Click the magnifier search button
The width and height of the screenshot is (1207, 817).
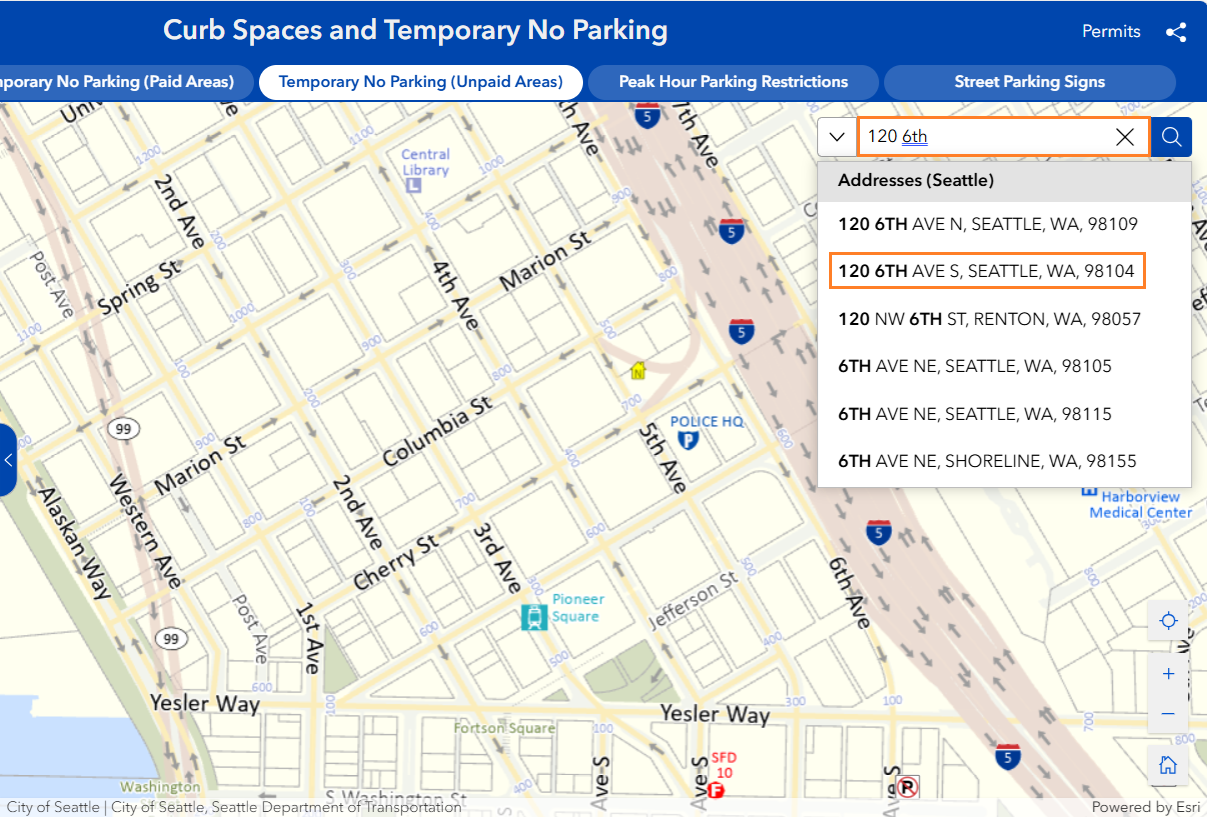tap(1171, 137)
